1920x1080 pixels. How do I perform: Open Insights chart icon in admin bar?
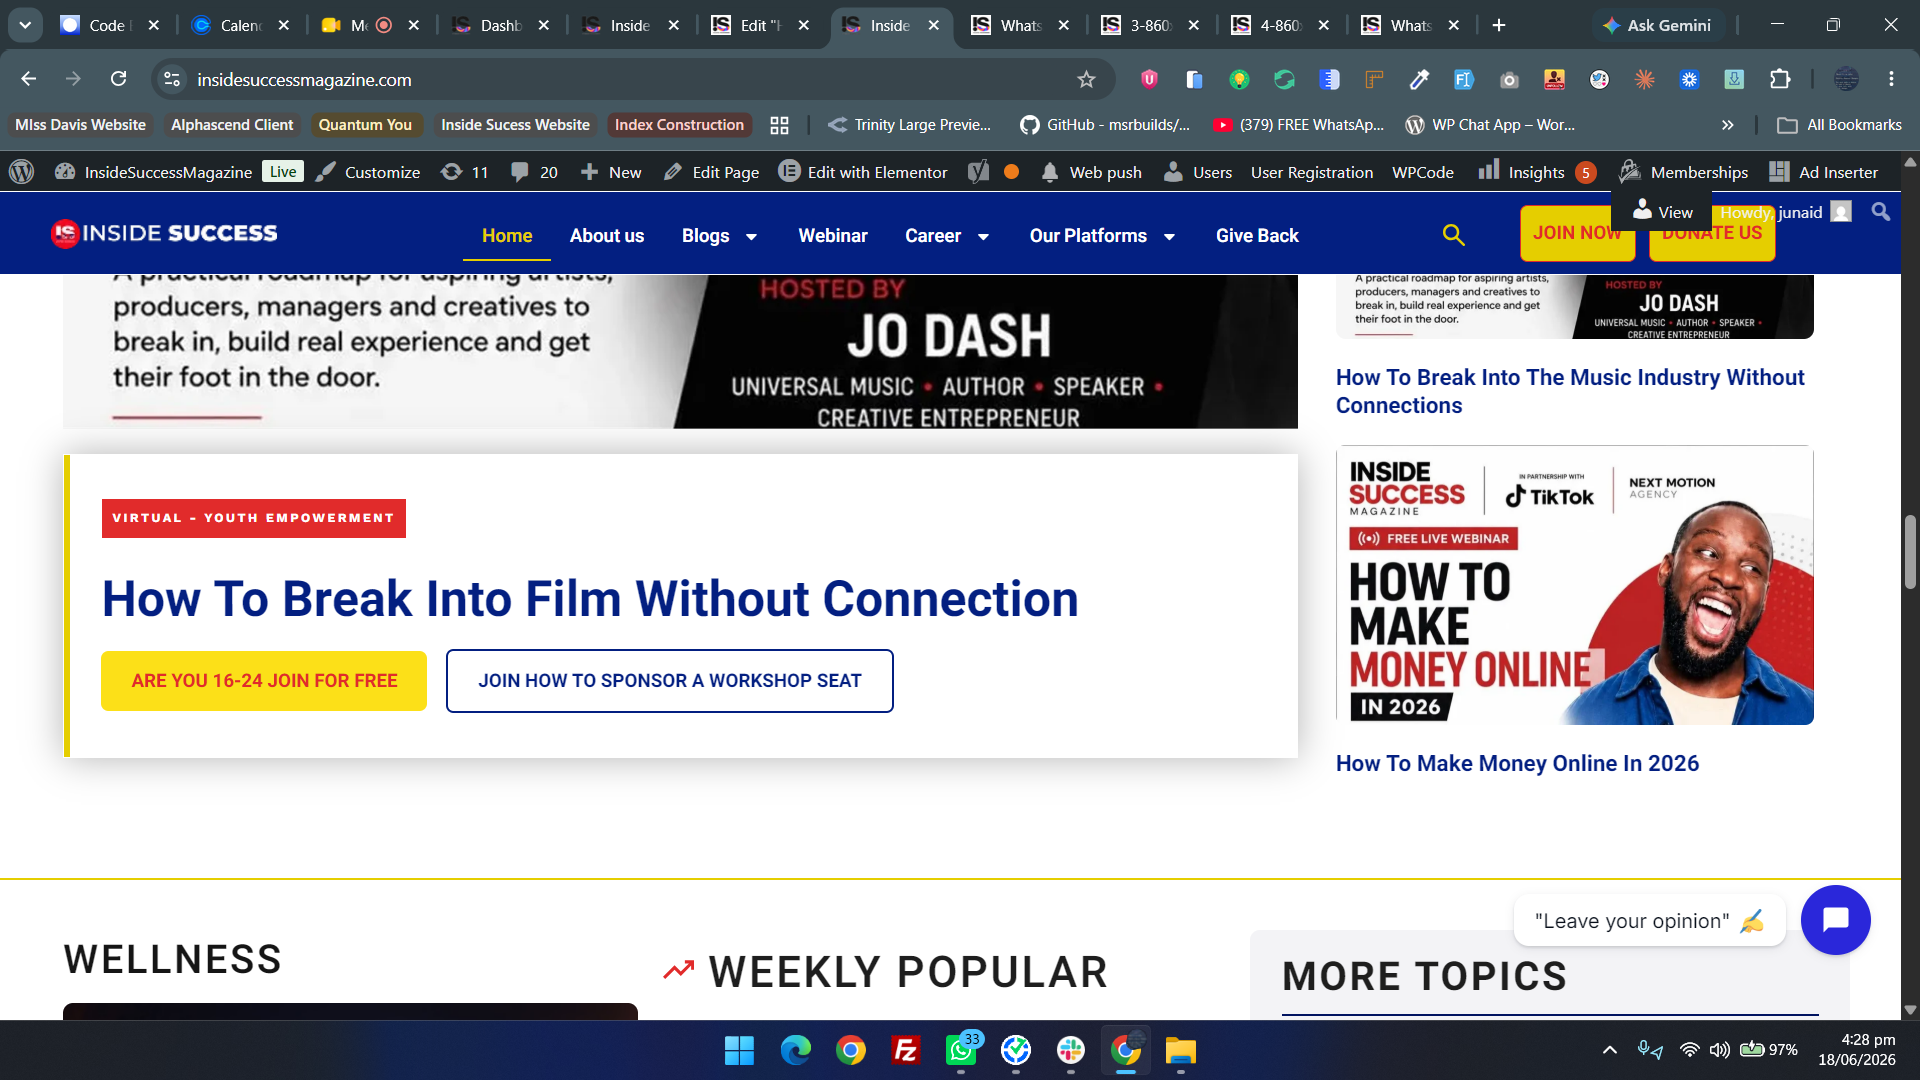[x=1489, y=171]
